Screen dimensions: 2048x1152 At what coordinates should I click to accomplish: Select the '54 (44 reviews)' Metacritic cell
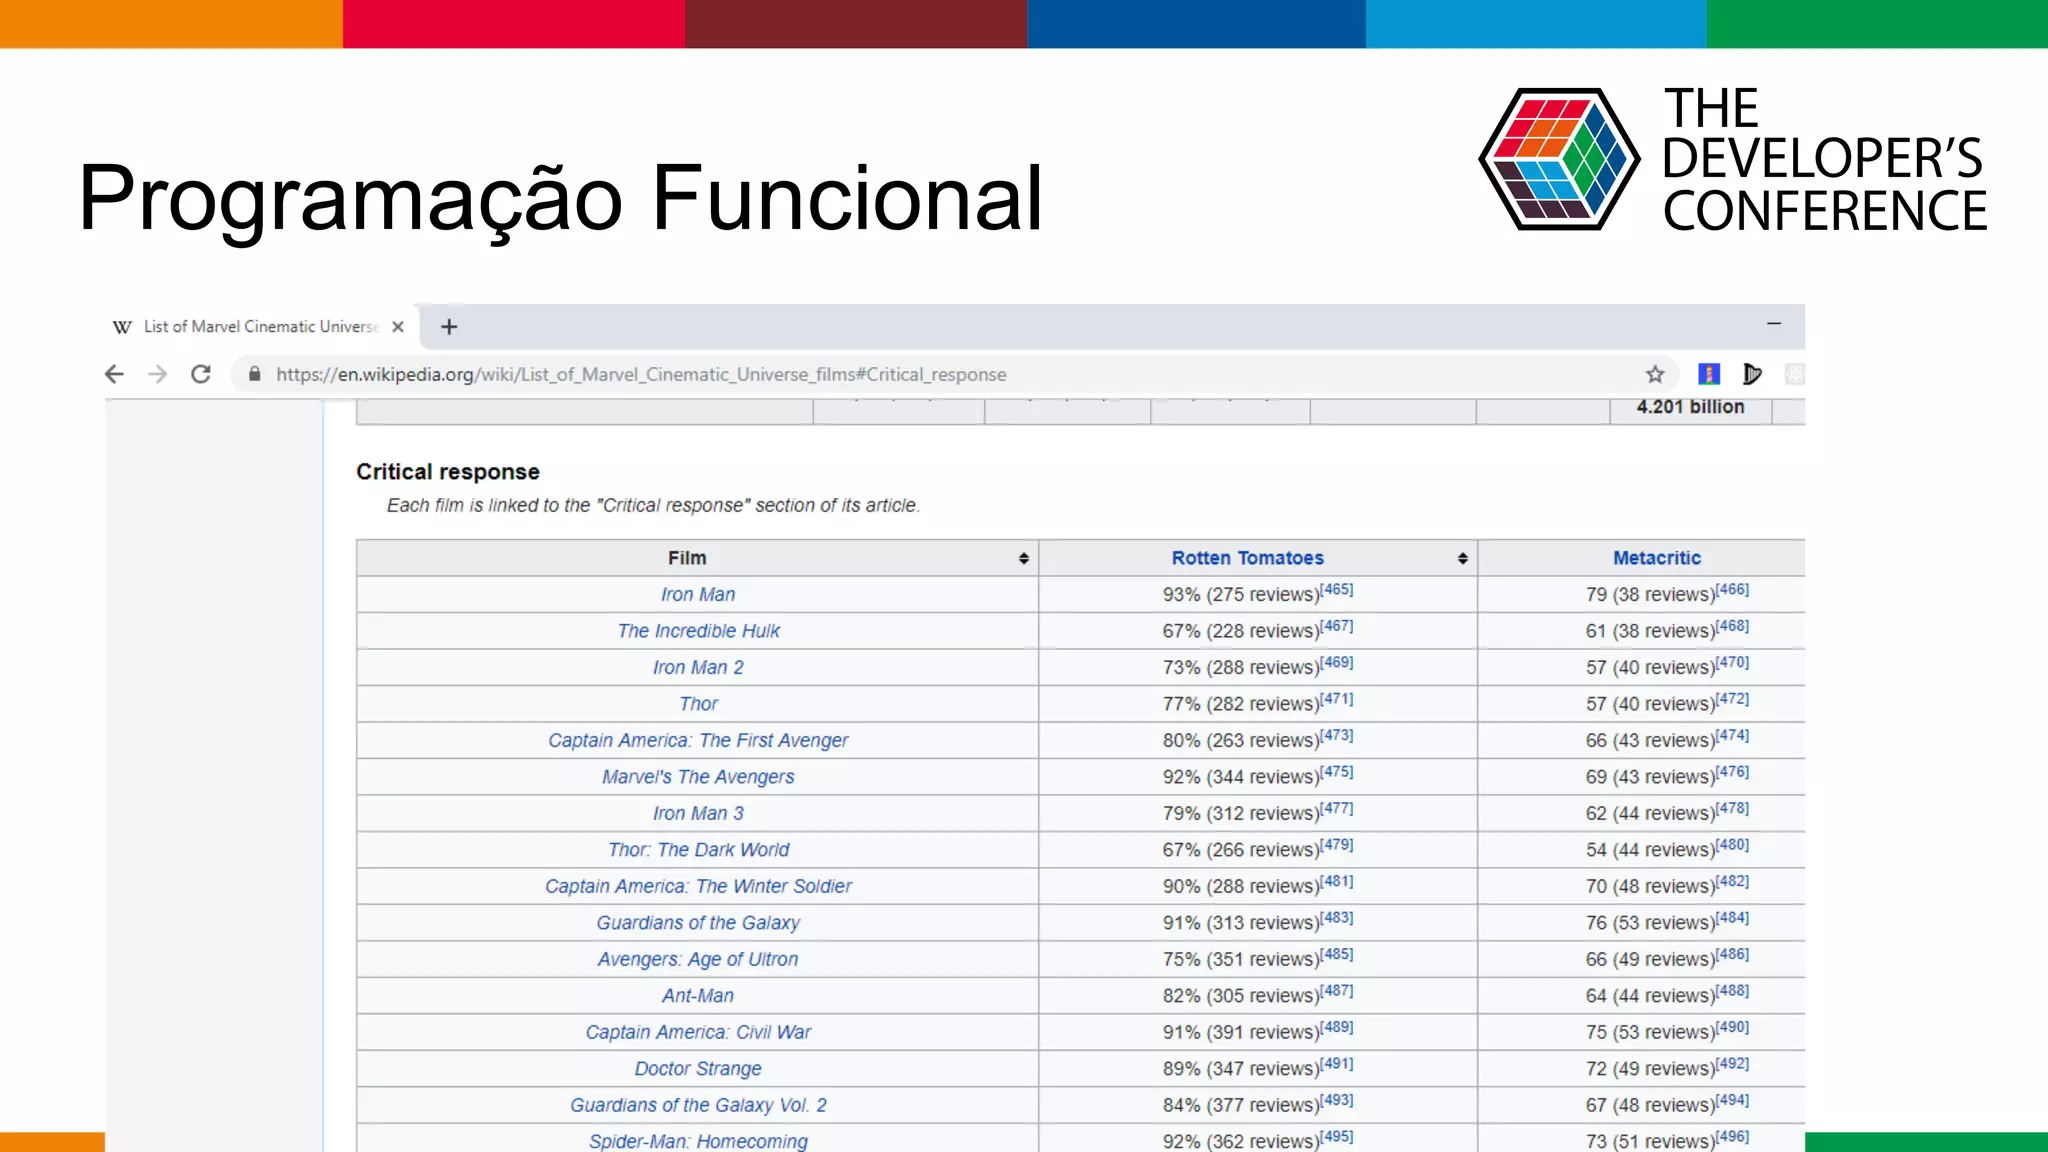click(x=1642, y=850)
